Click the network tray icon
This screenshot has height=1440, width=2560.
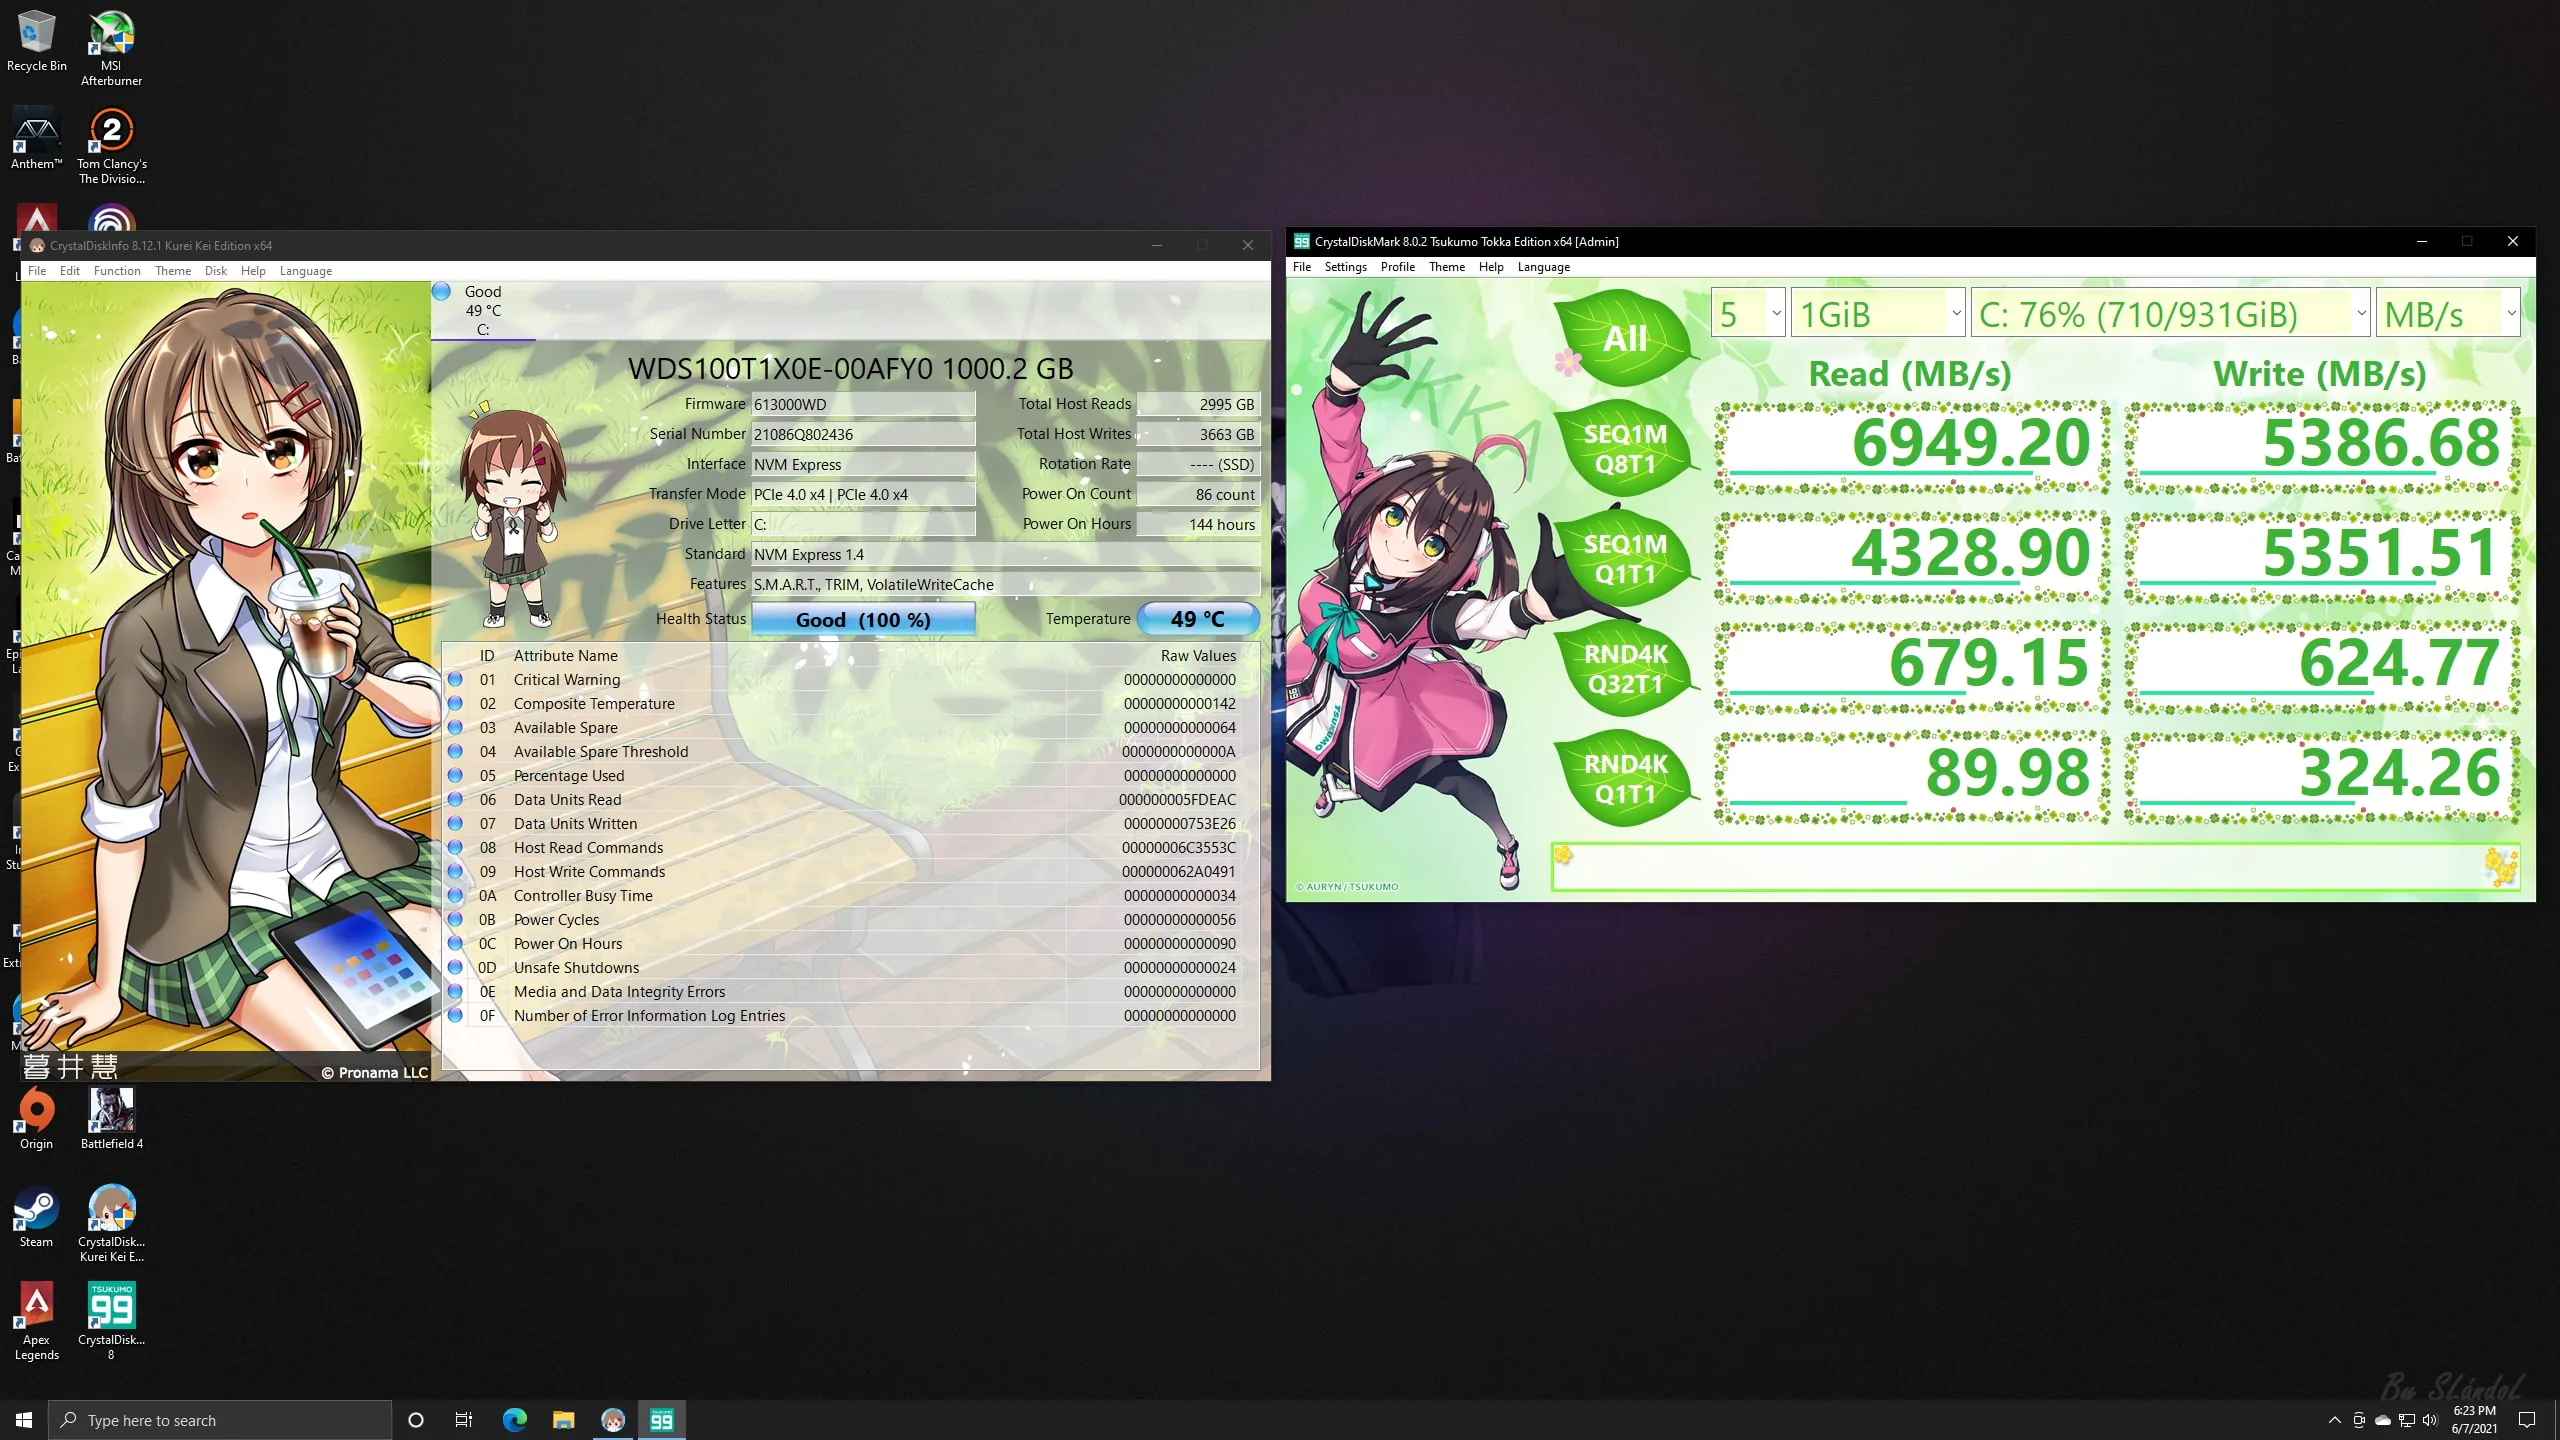[x=2407, y=1420]
